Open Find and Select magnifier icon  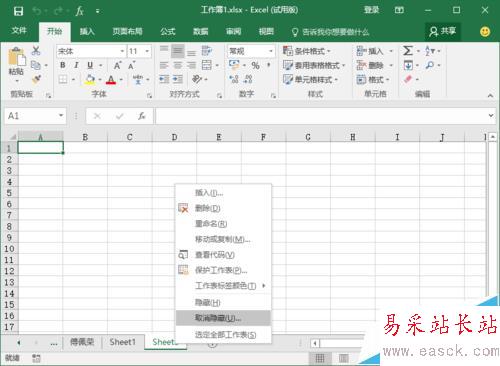coord(430,65)
